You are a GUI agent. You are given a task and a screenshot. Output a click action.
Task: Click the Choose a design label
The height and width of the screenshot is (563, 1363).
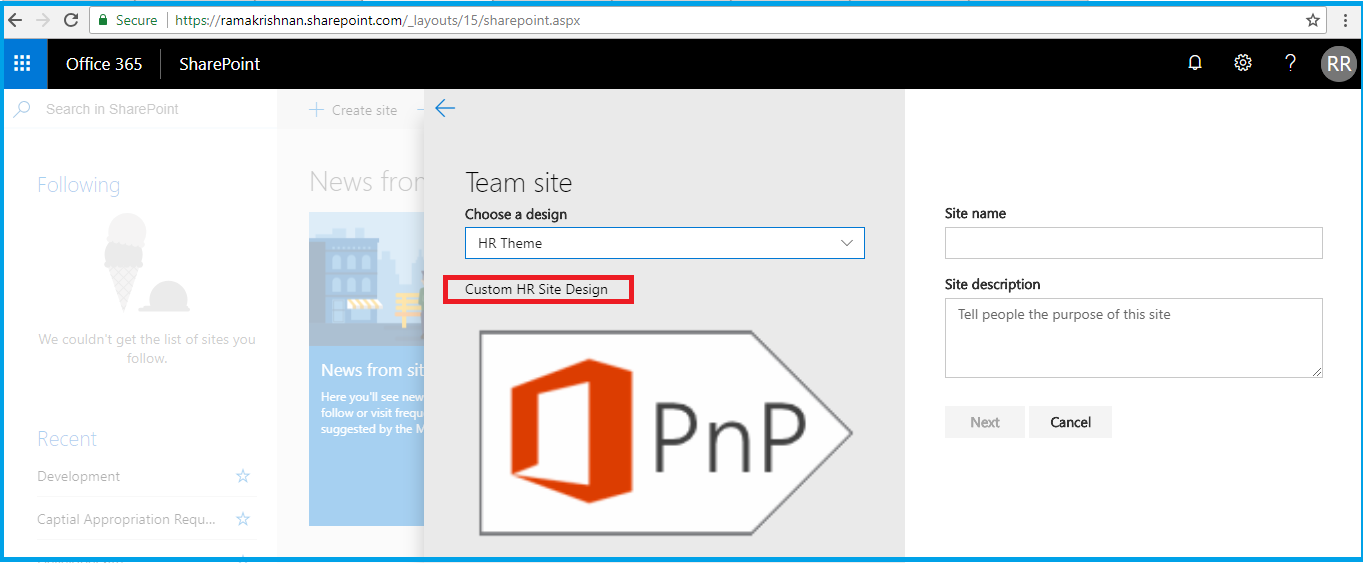(x=516, y=214)
